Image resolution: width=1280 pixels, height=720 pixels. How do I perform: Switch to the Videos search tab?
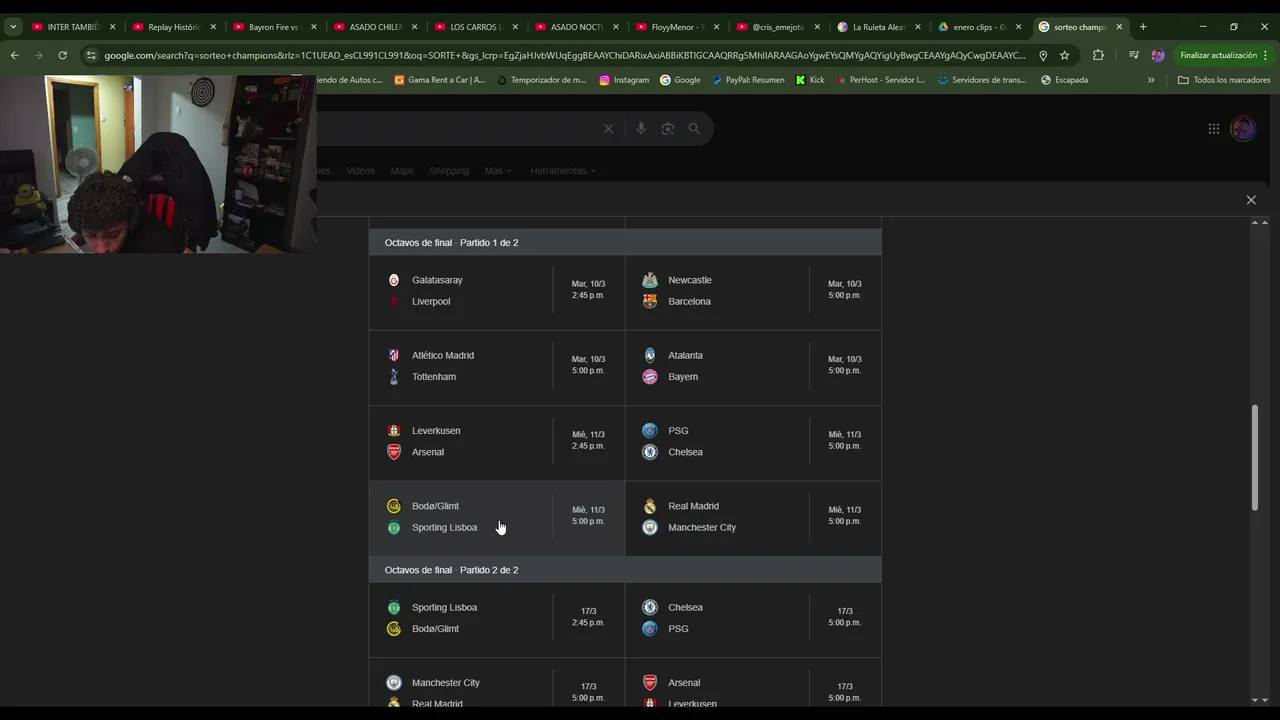click(360, 171)
